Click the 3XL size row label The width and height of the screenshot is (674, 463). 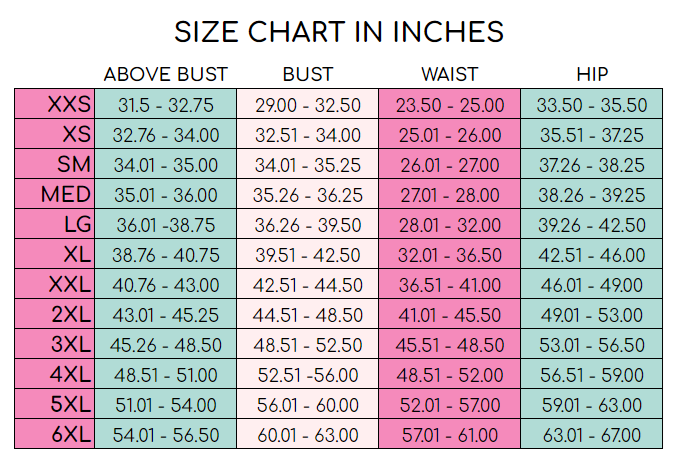click(x=70, y=345)
